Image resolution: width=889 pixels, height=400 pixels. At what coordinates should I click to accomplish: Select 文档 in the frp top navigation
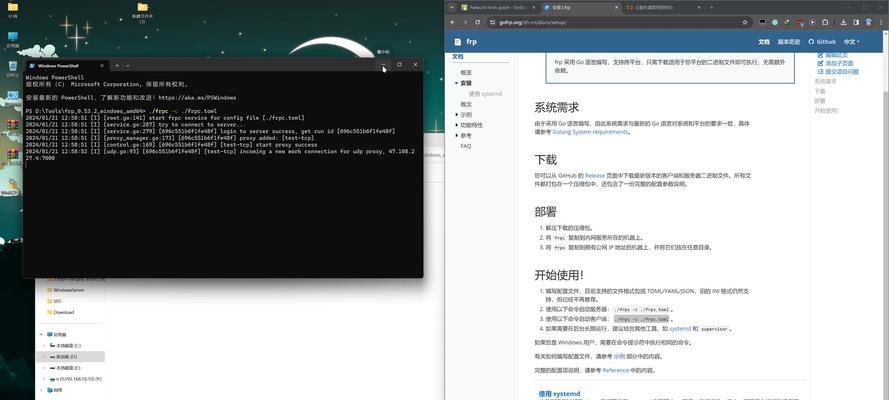tap(764, 42)
